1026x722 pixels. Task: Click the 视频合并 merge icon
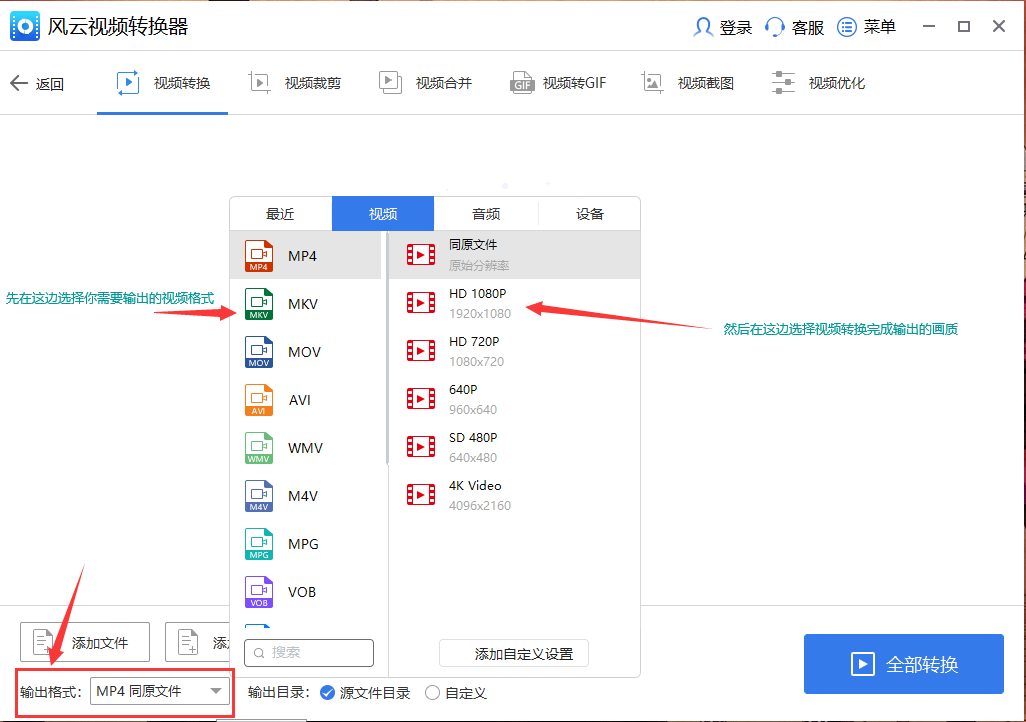click(390, 83)
